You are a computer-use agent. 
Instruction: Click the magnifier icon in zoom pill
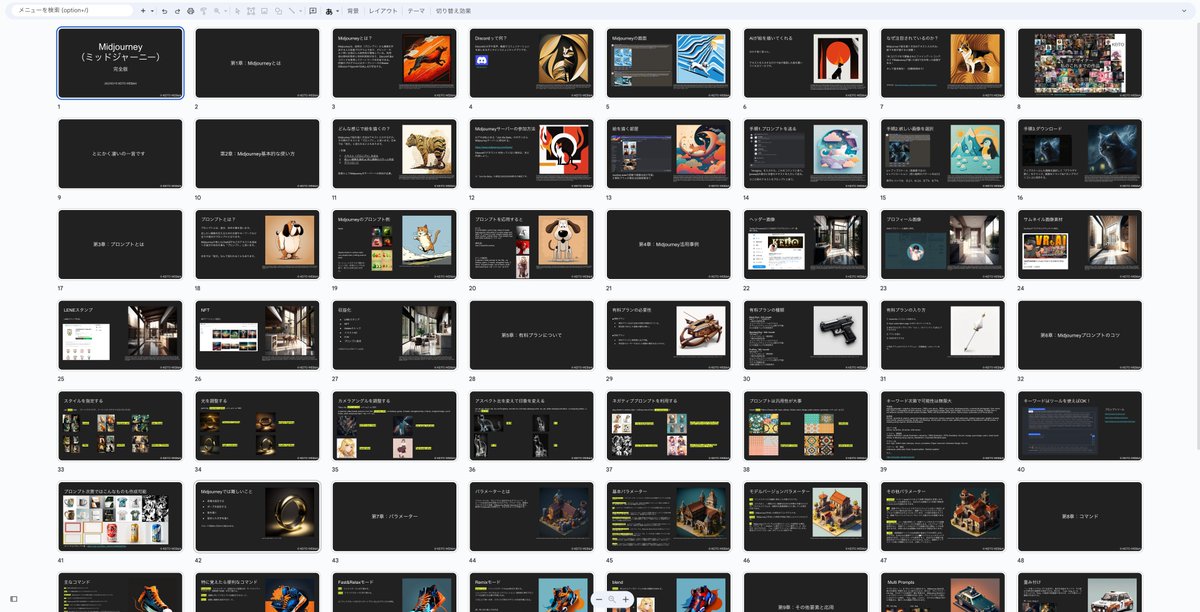tap(612, 598)
